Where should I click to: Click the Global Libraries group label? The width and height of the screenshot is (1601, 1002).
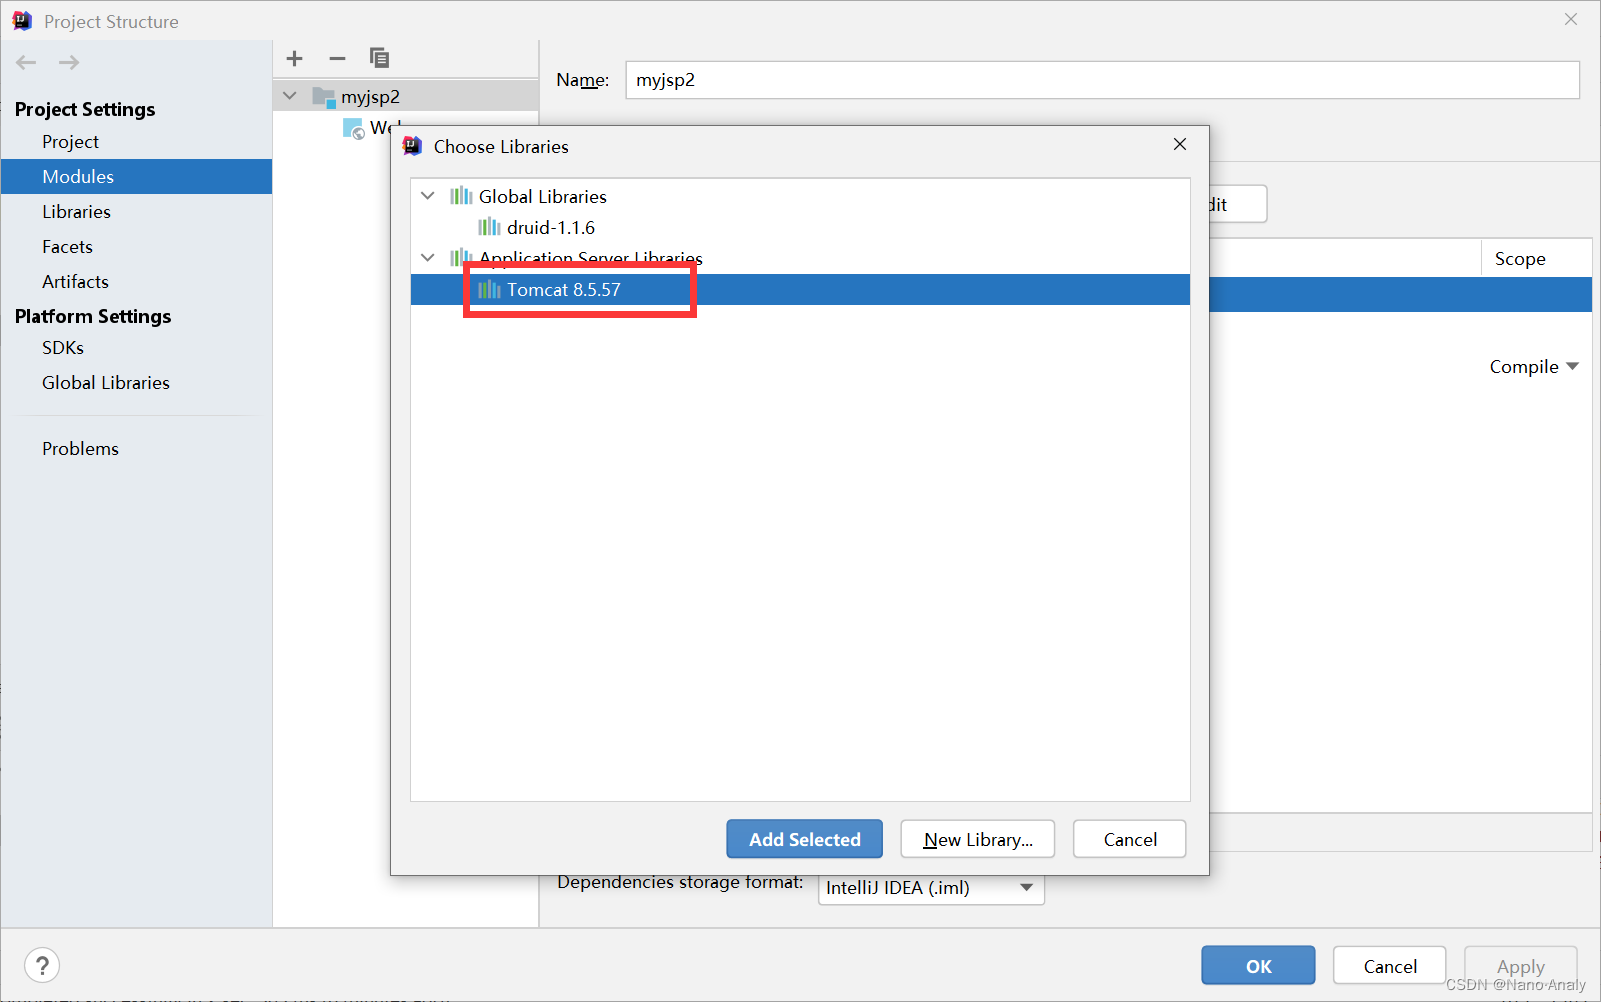pyautogui.click(x=543, y=196)
